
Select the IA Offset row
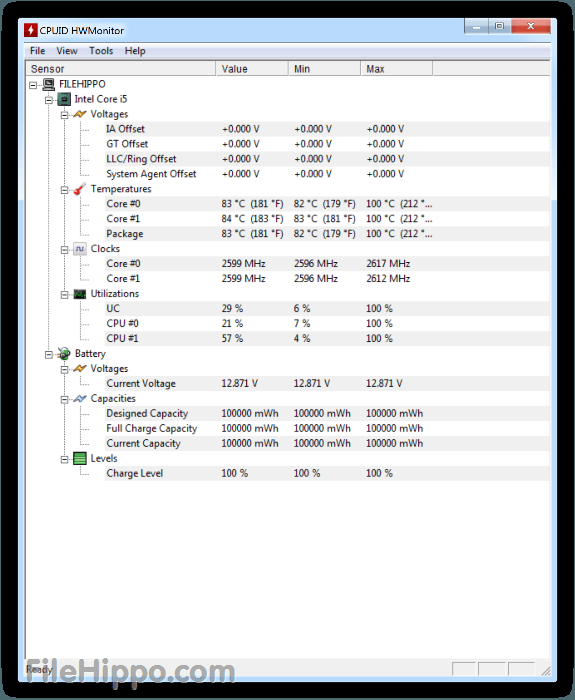pyautogui.click(x=327, y=129)
